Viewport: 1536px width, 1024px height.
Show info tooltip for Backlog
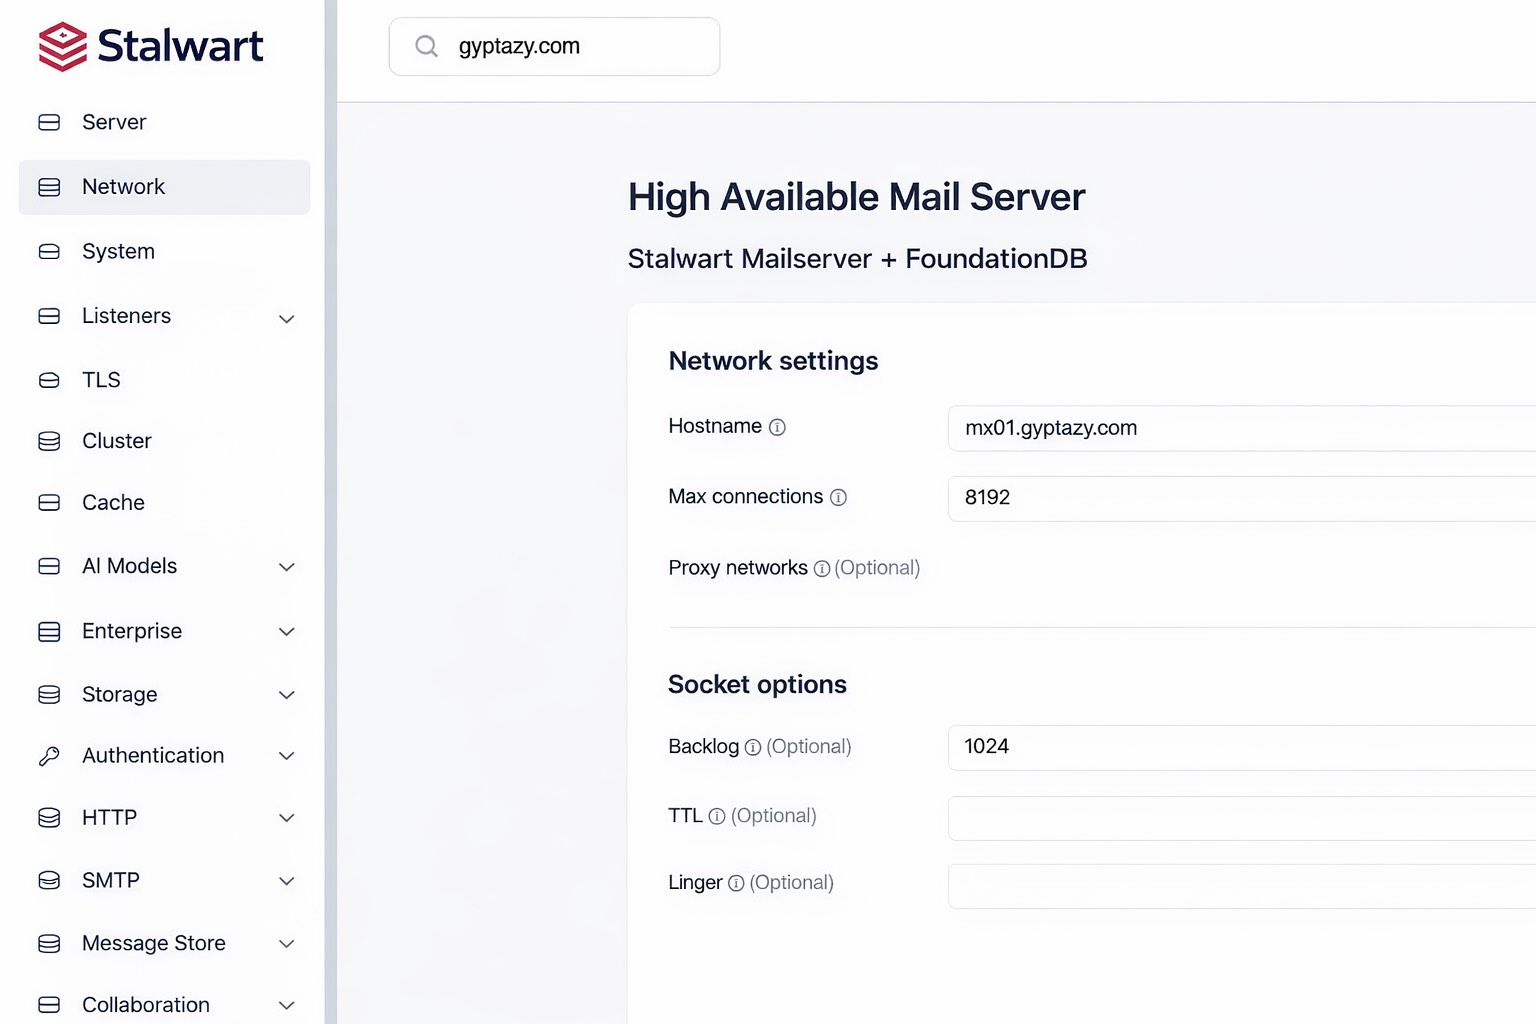pyautogui.click(x=753, y=747)
